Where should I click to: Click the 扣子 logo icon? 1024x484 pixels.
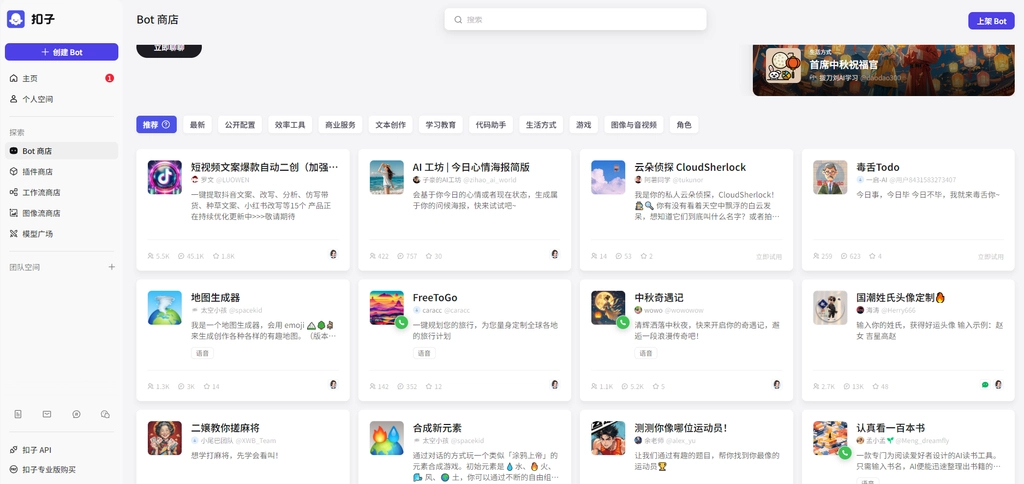pos(16,19)
